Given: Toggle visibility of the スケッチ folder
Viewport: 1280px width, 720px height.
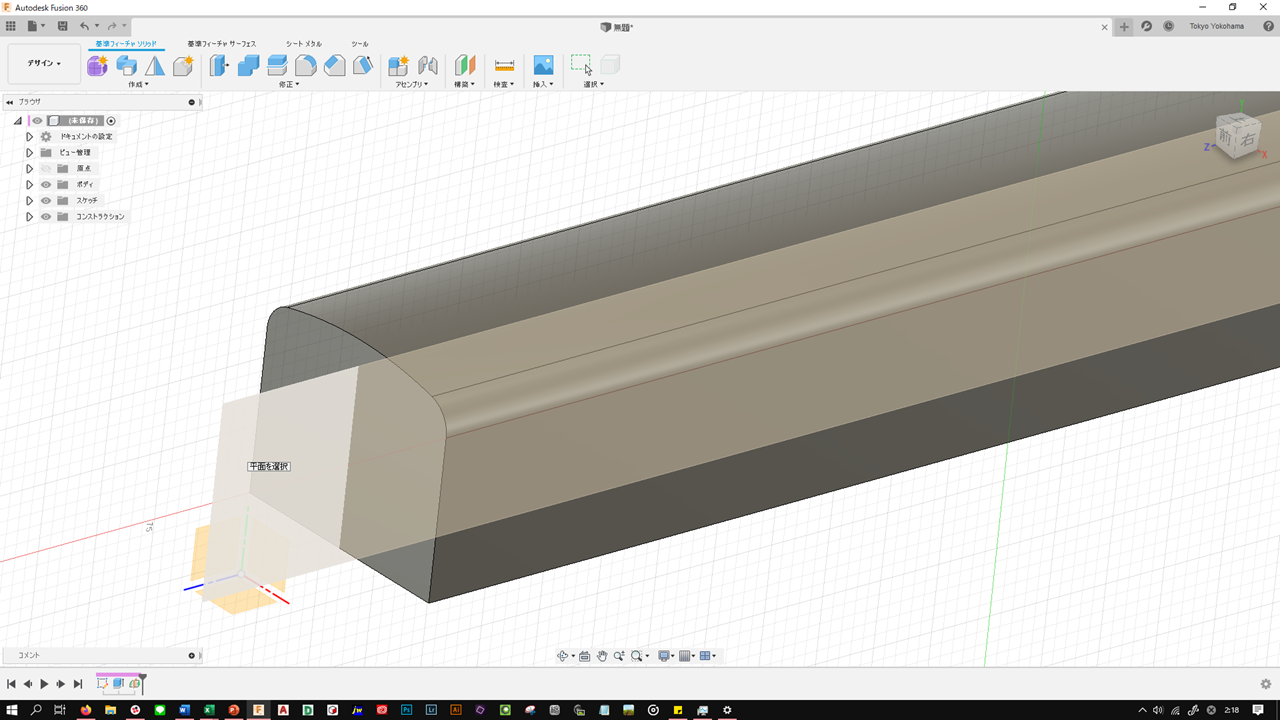Looking at the screenshot, I should tap(46, 201).
